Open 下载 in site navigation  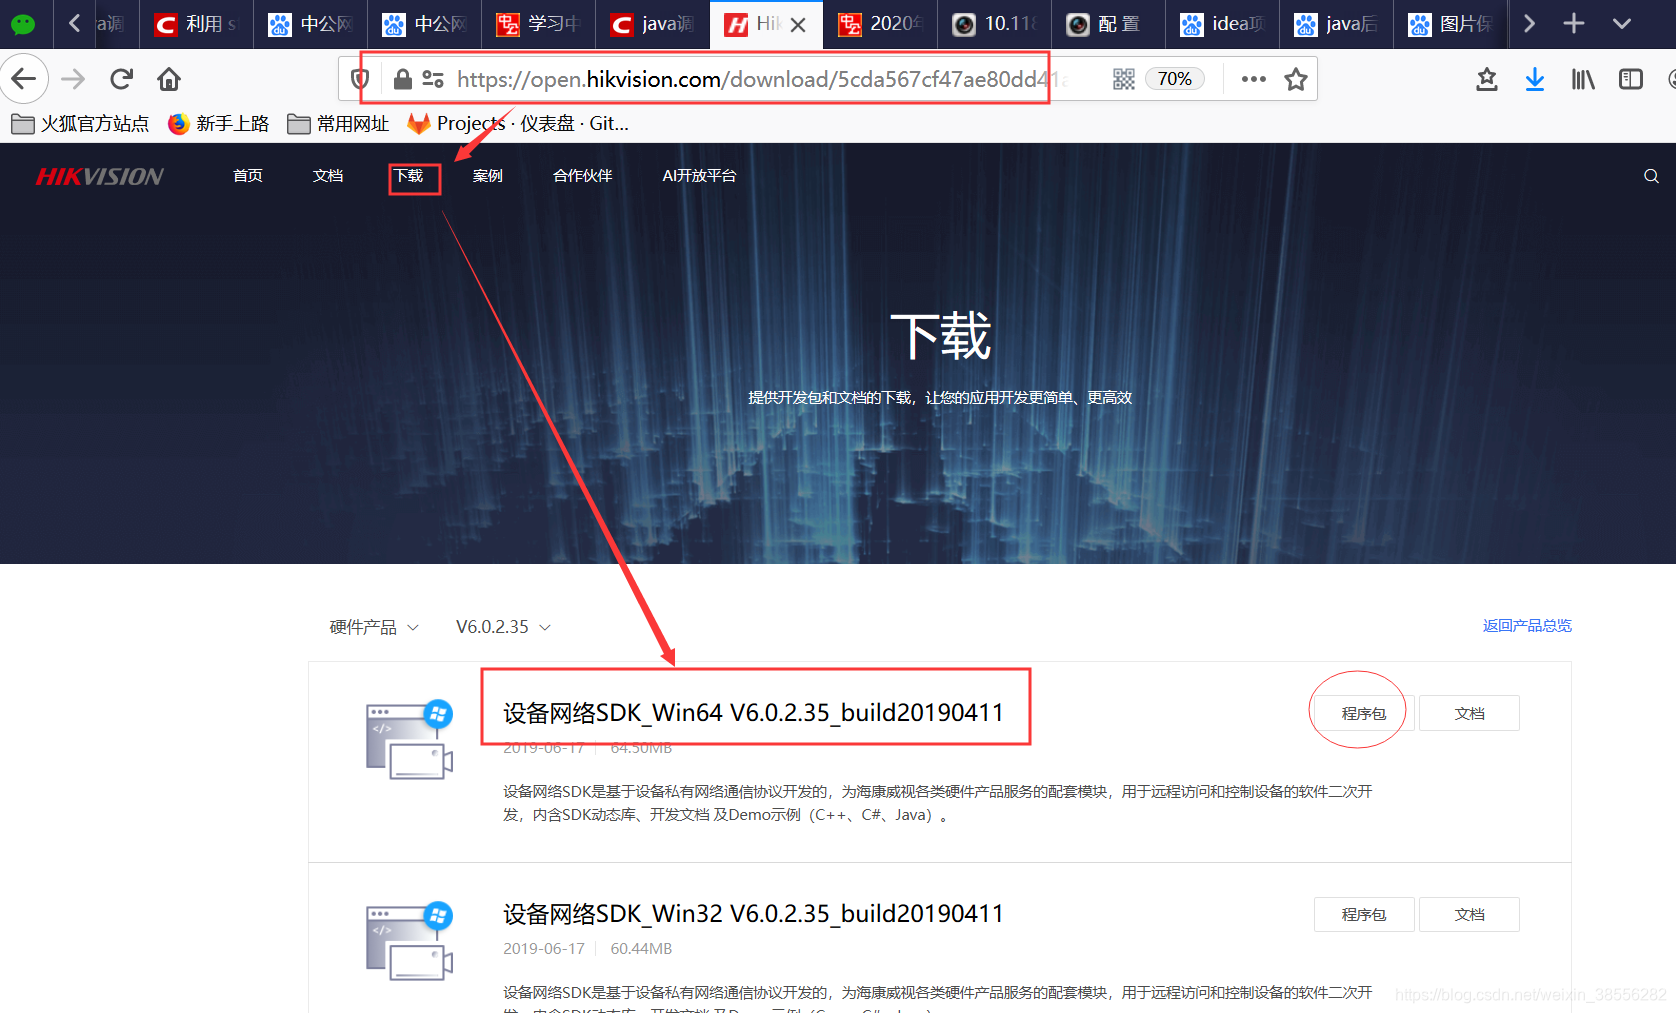(408, 176)
